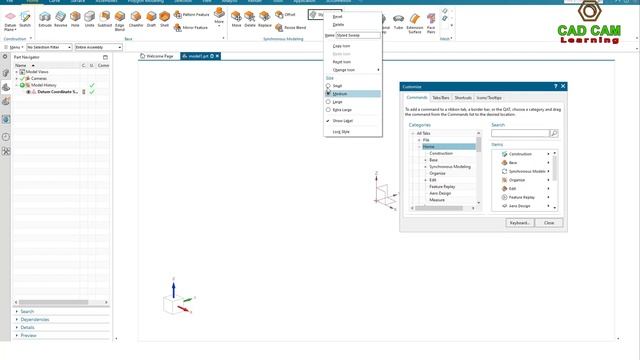Choose the Draft command

(151, 20)
